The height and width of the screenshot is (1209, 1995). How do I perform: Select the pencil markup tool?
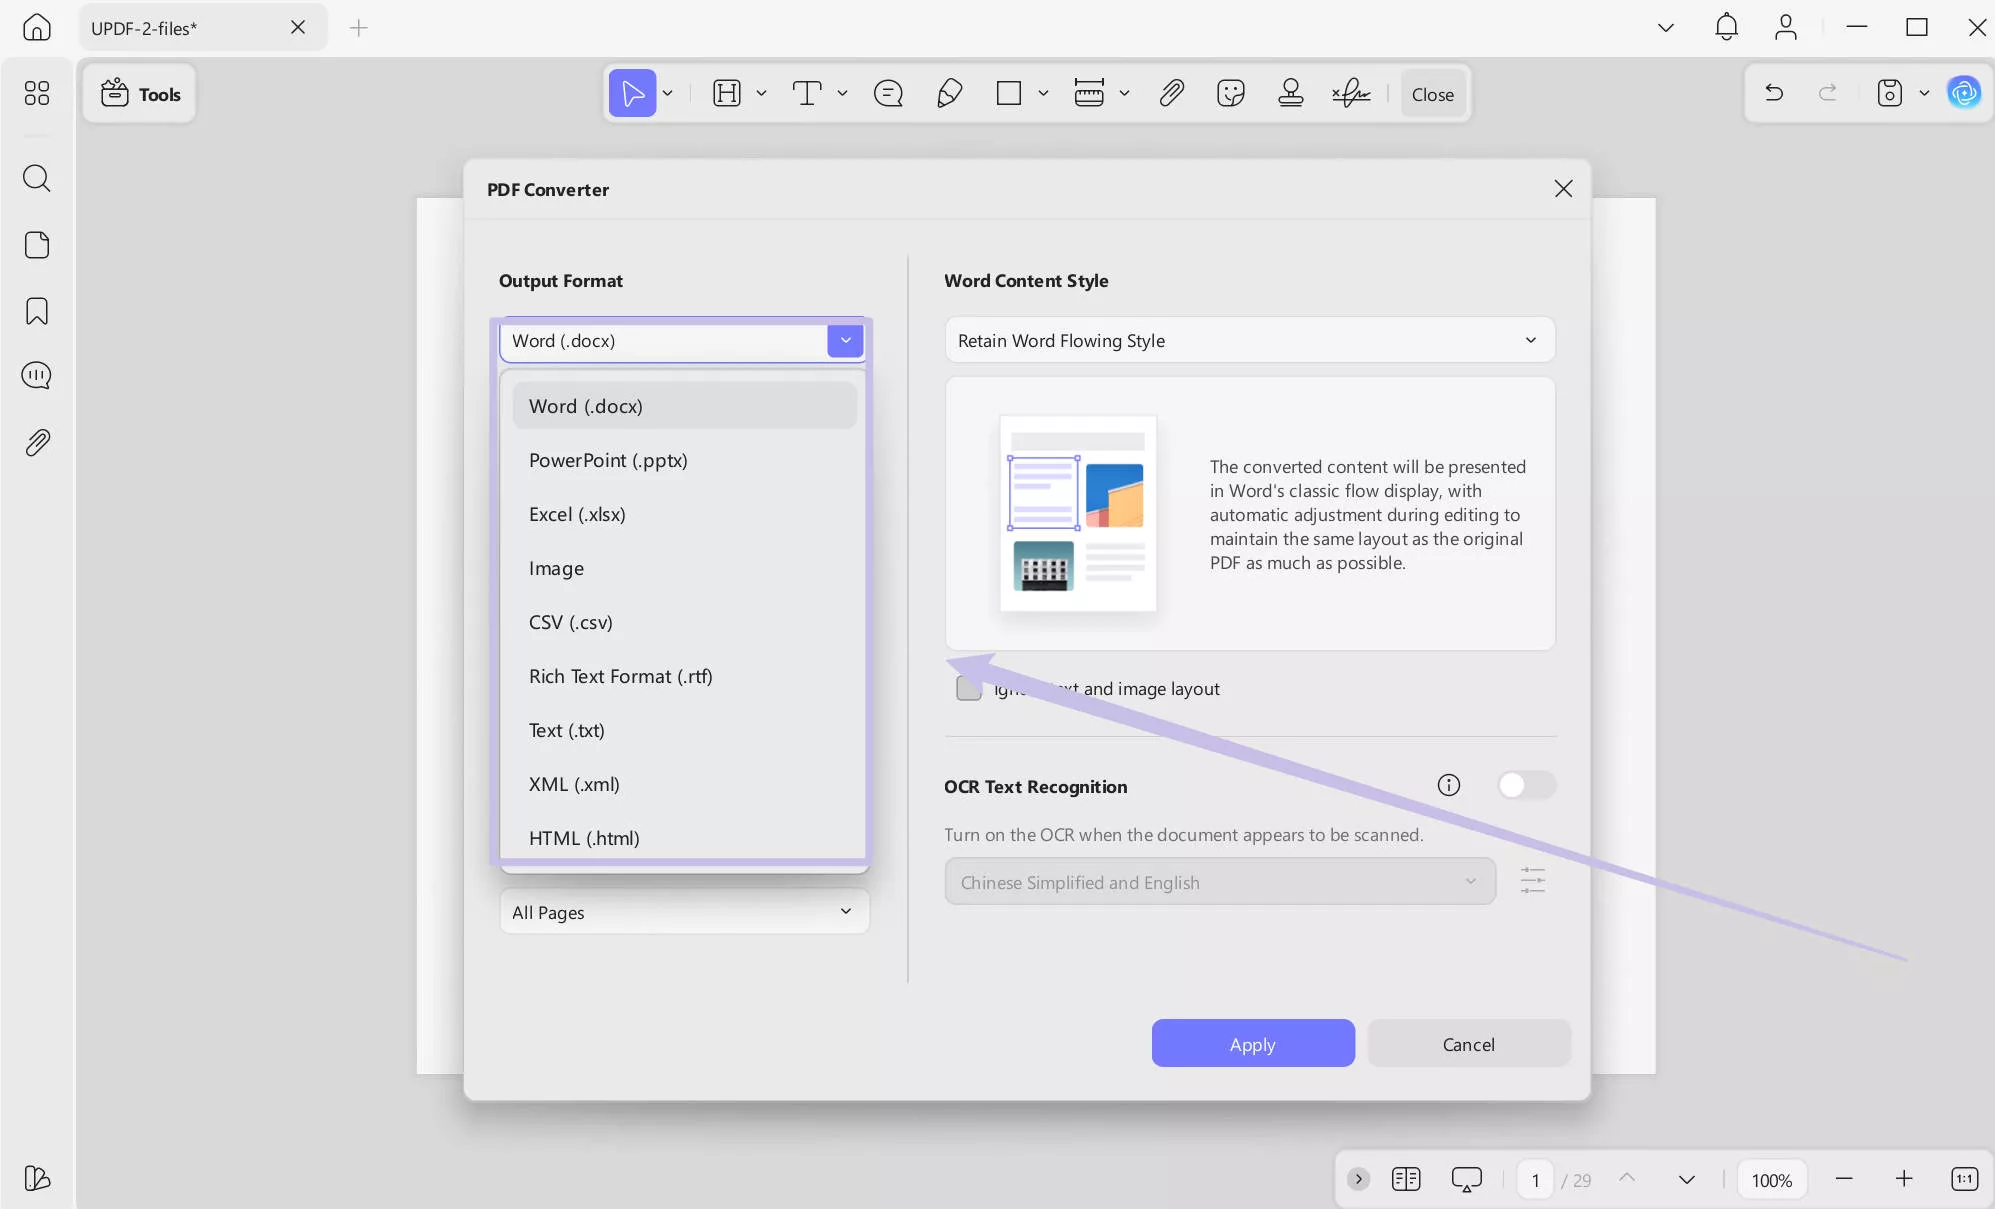pos(948,93)
